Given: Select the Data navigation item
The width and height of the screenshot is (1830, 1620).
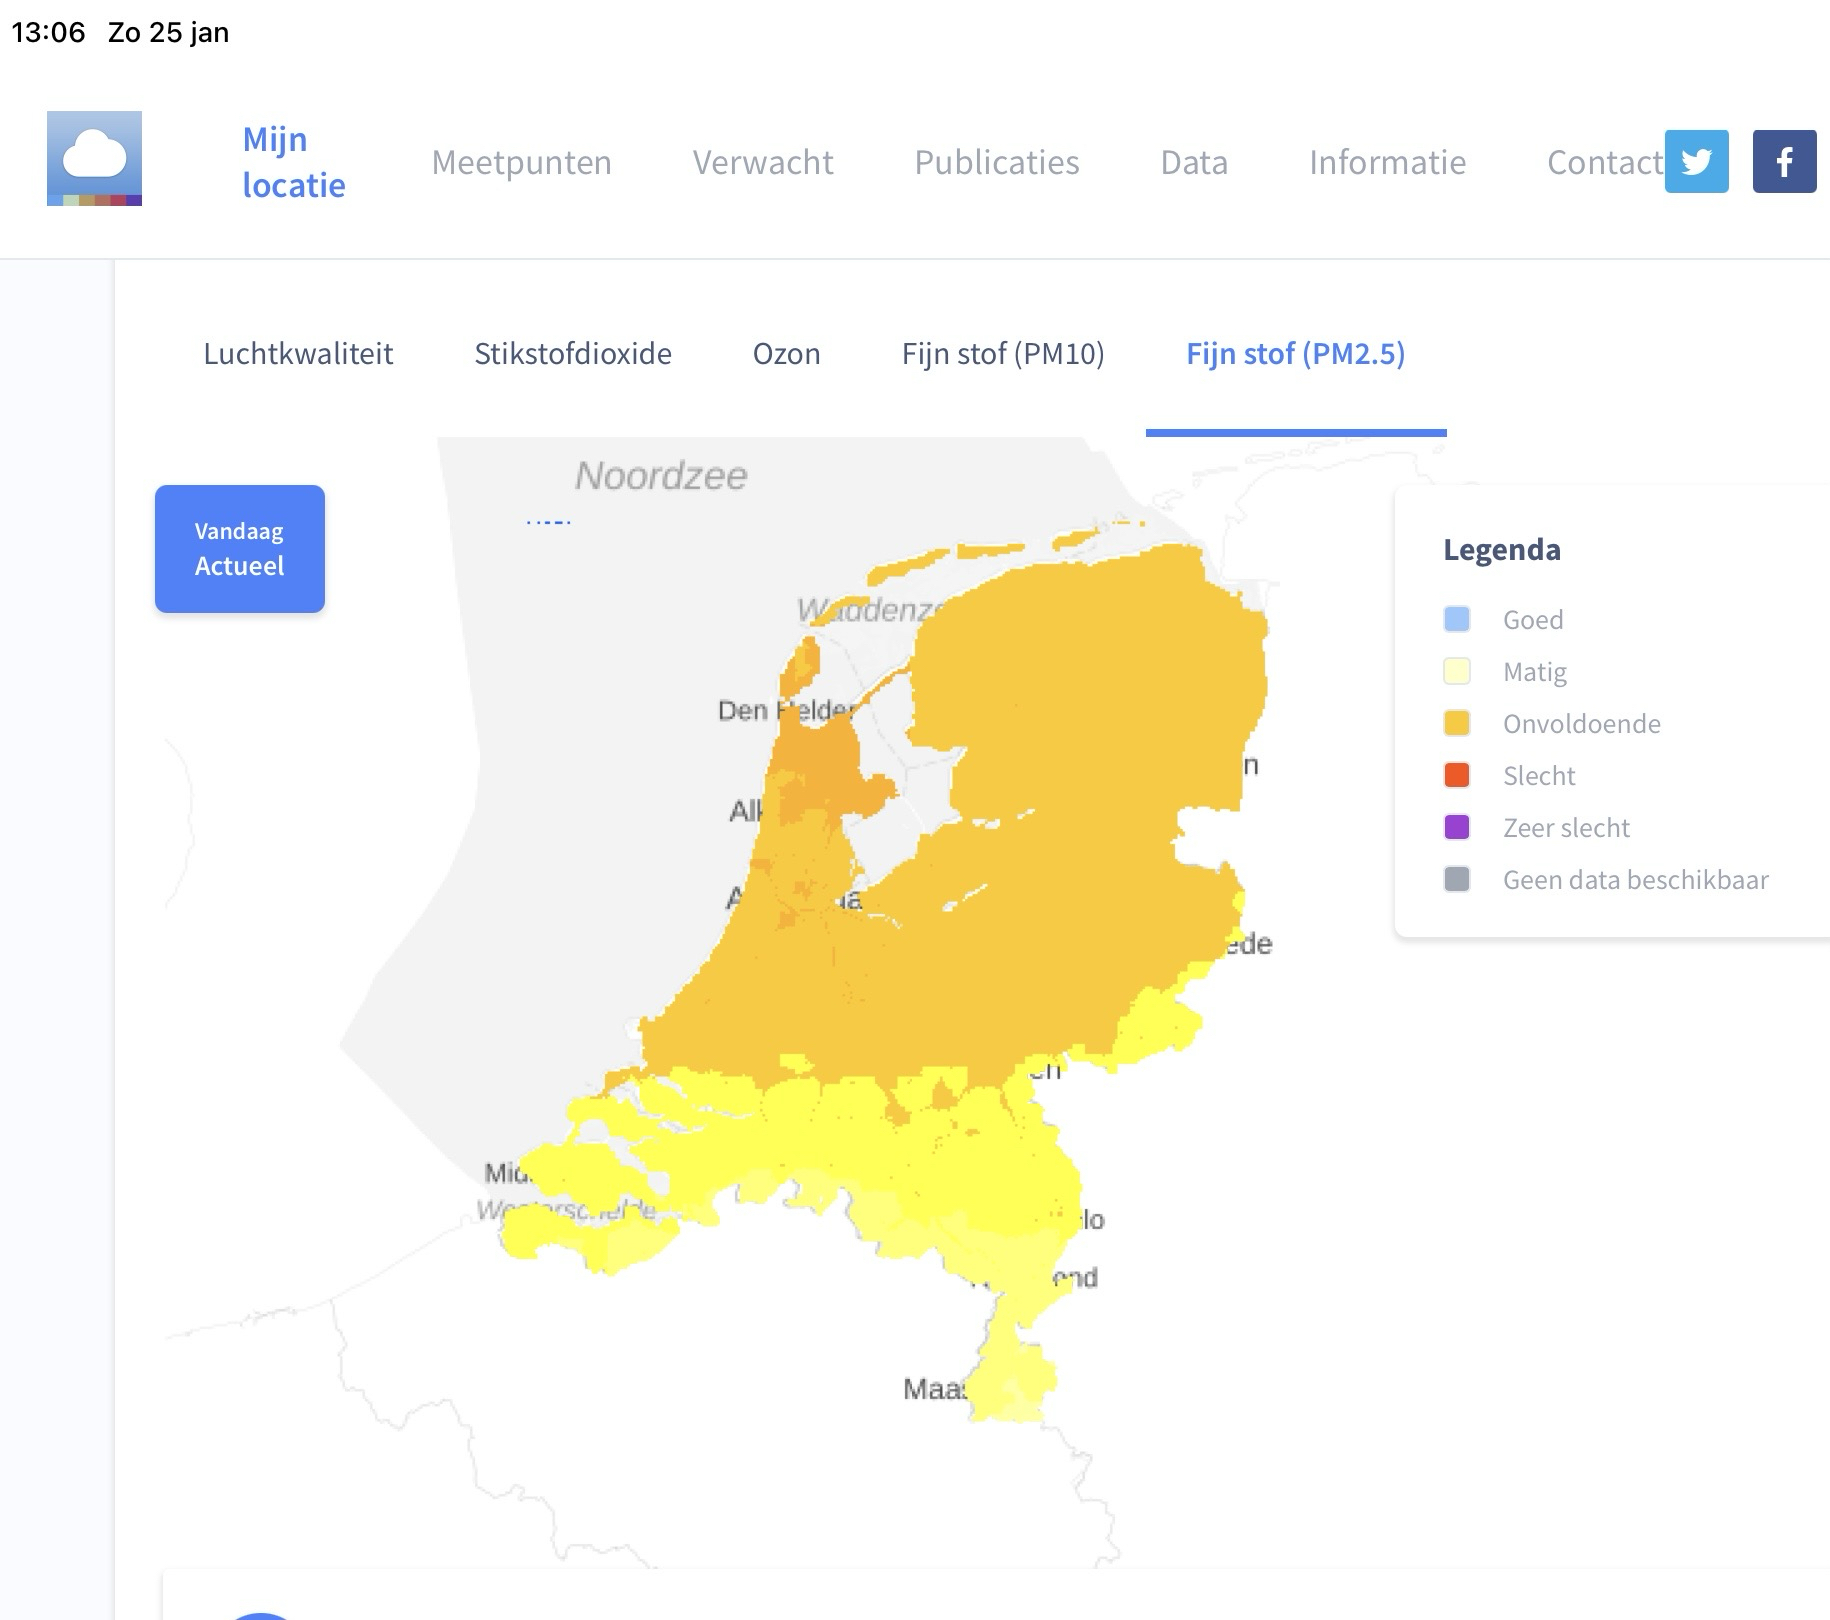Looking at the screenshot, I should coord(1194,162).
